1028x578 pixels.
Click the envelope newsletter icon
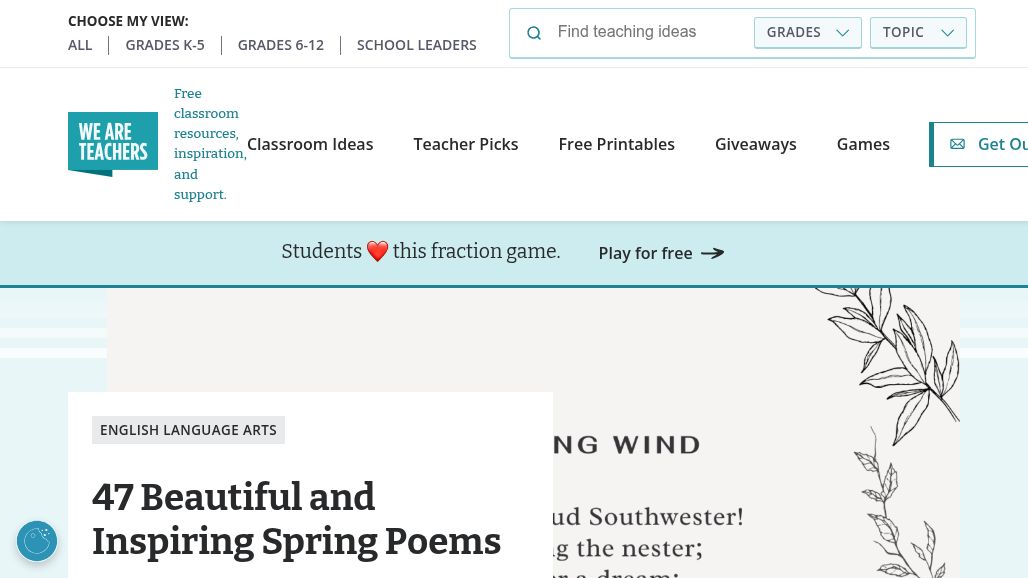[957, 144]
